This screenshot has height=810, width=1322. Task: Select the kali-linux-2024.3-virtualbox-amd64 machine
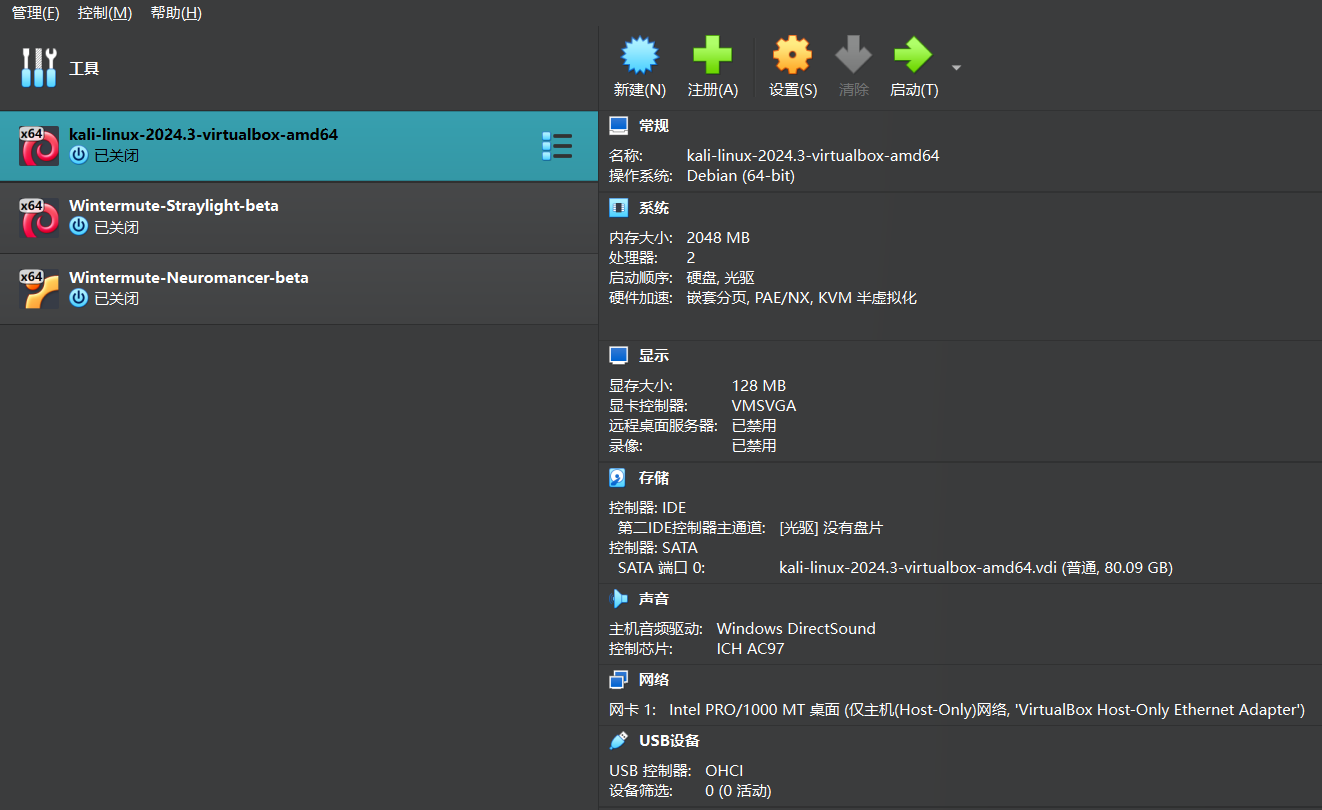(x=203, y=135)
